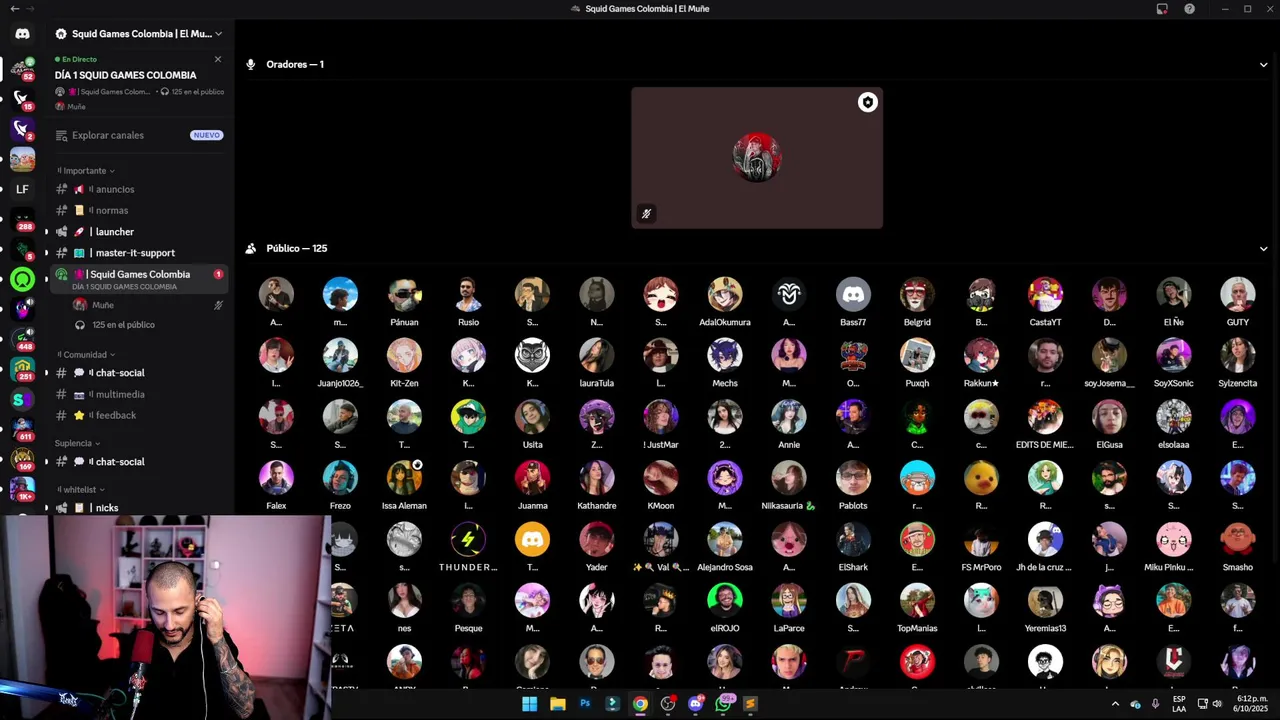Collapse the Importante category

[x=85, y=171]
